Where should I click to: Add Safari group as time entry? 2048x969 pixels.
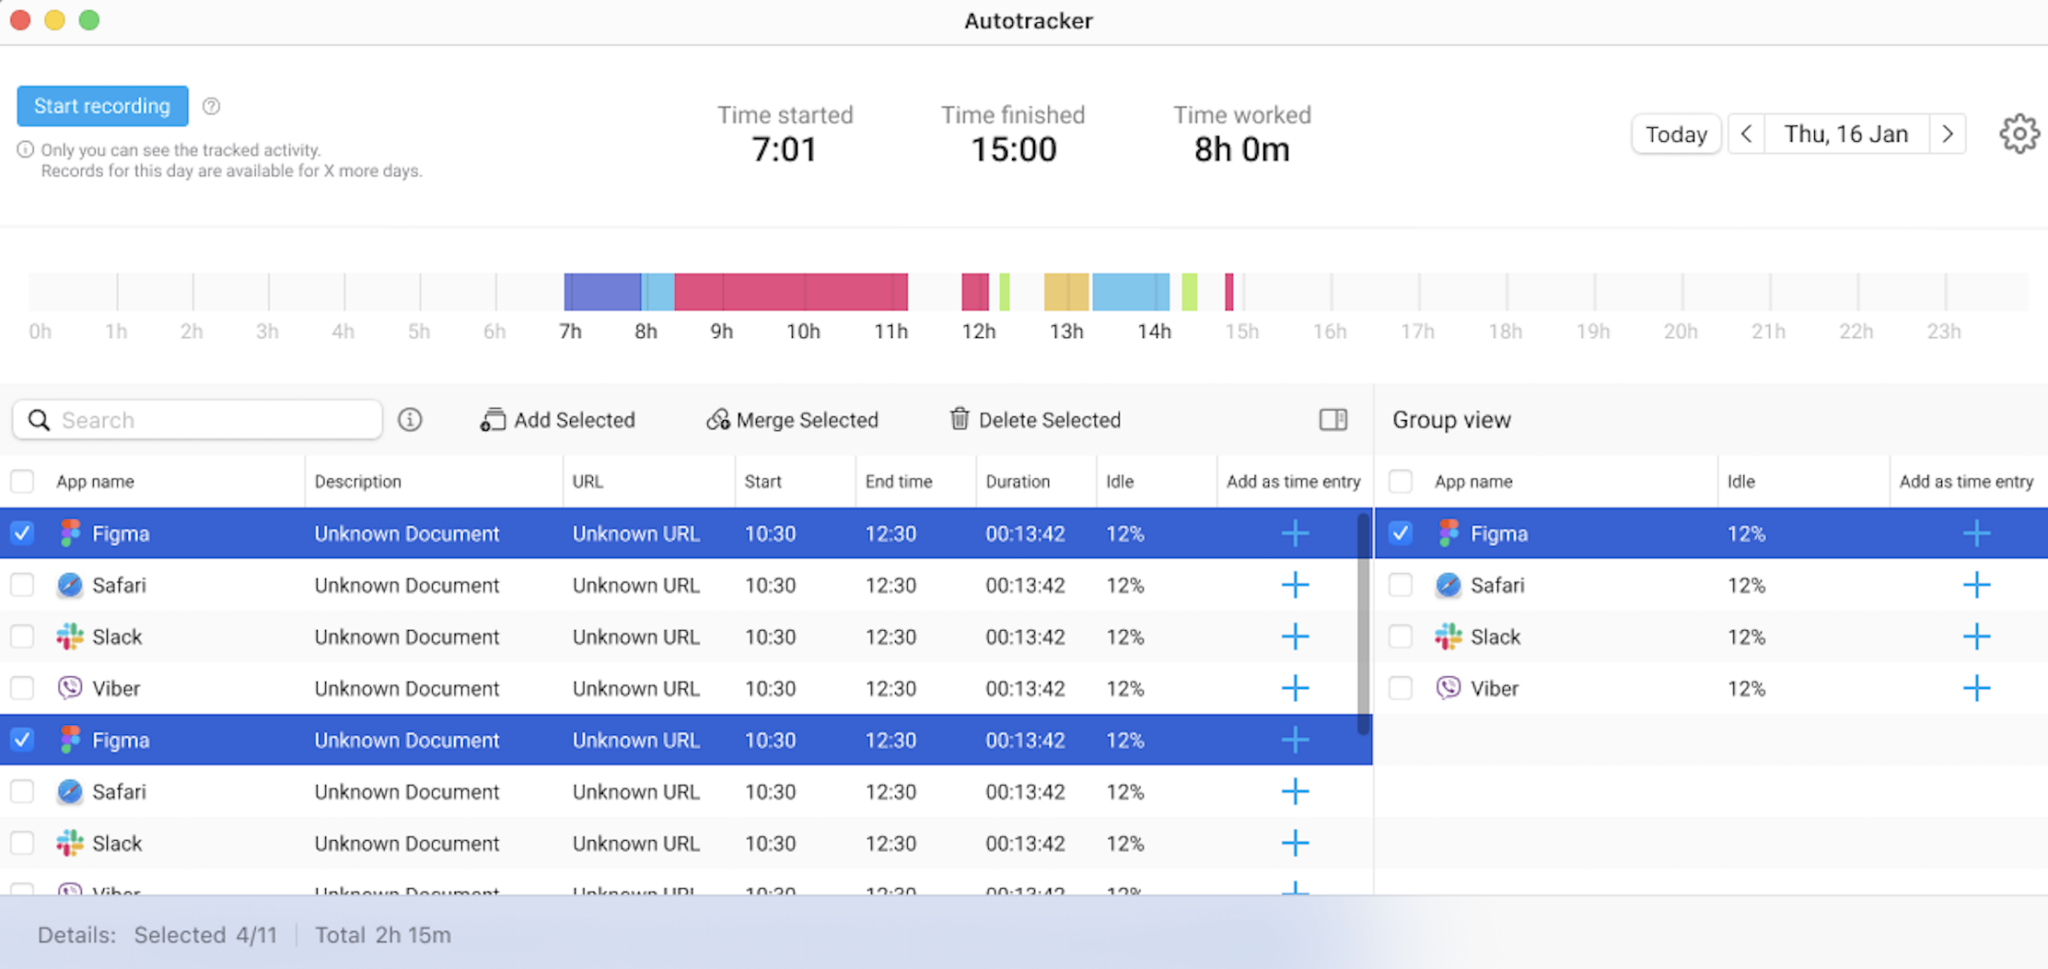1976,585
